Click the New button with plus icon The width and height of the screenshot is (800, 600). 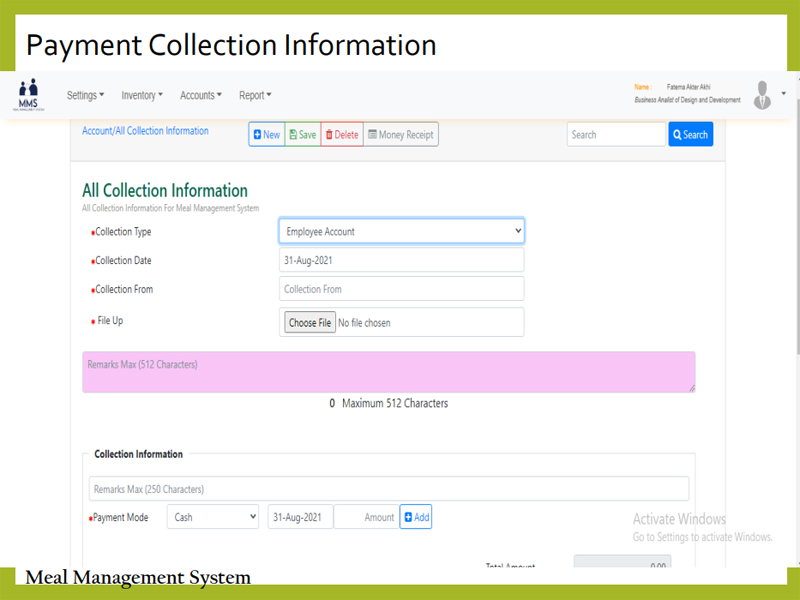coord(267,135)
